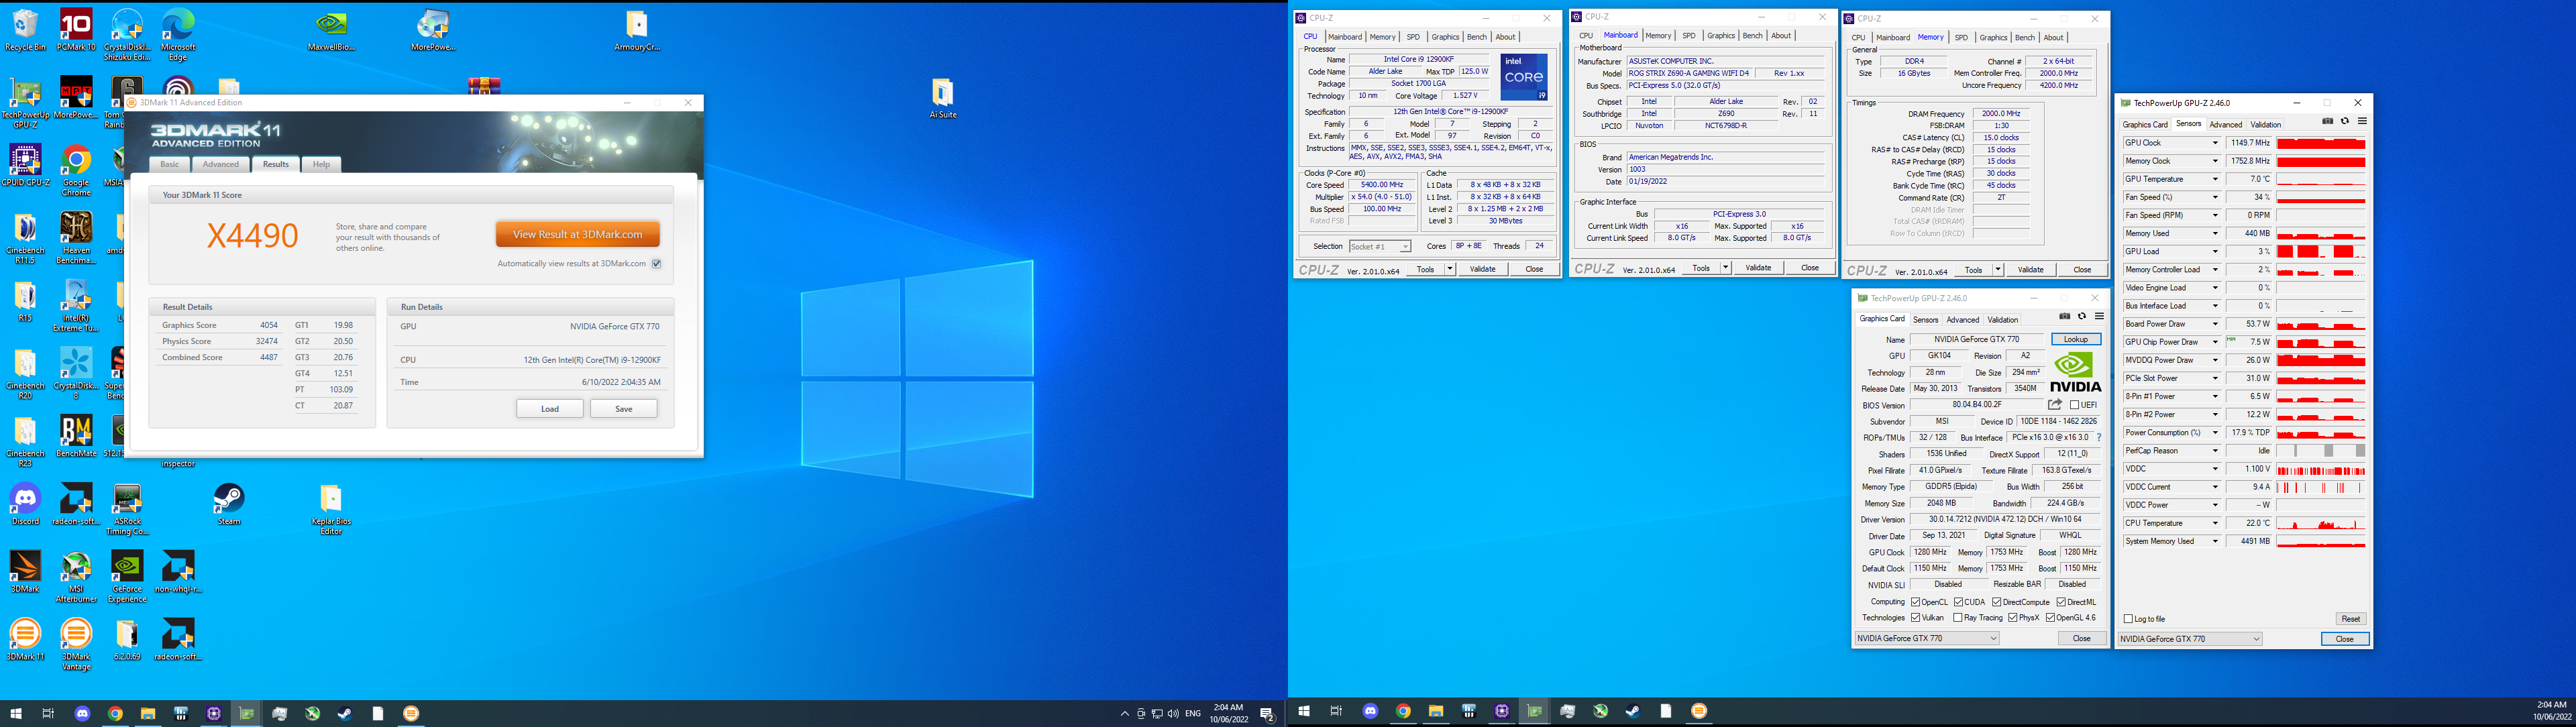
Task: Toggle the UEFI checkbox in GPU-Z
Action: pos(2075,405)
